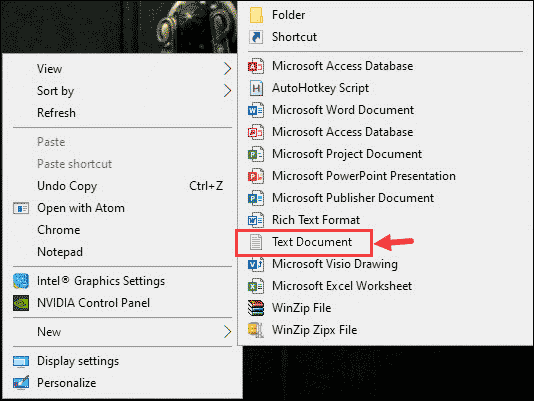Screen dimensions: 534x401
Task: Choose View in the context menu
Action: pyautogui.click(x=49, y=69)
